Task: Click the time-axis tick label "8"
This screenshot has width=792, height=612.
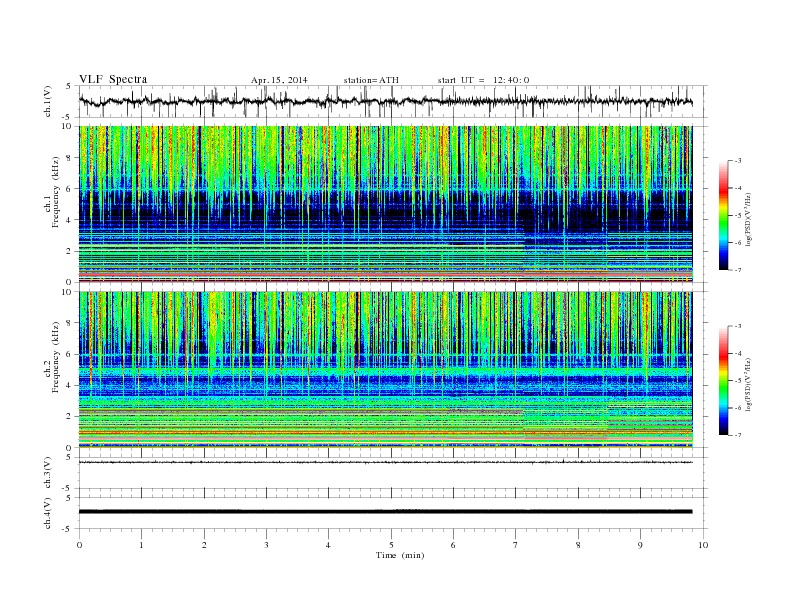Action: (x=578, y=545)
